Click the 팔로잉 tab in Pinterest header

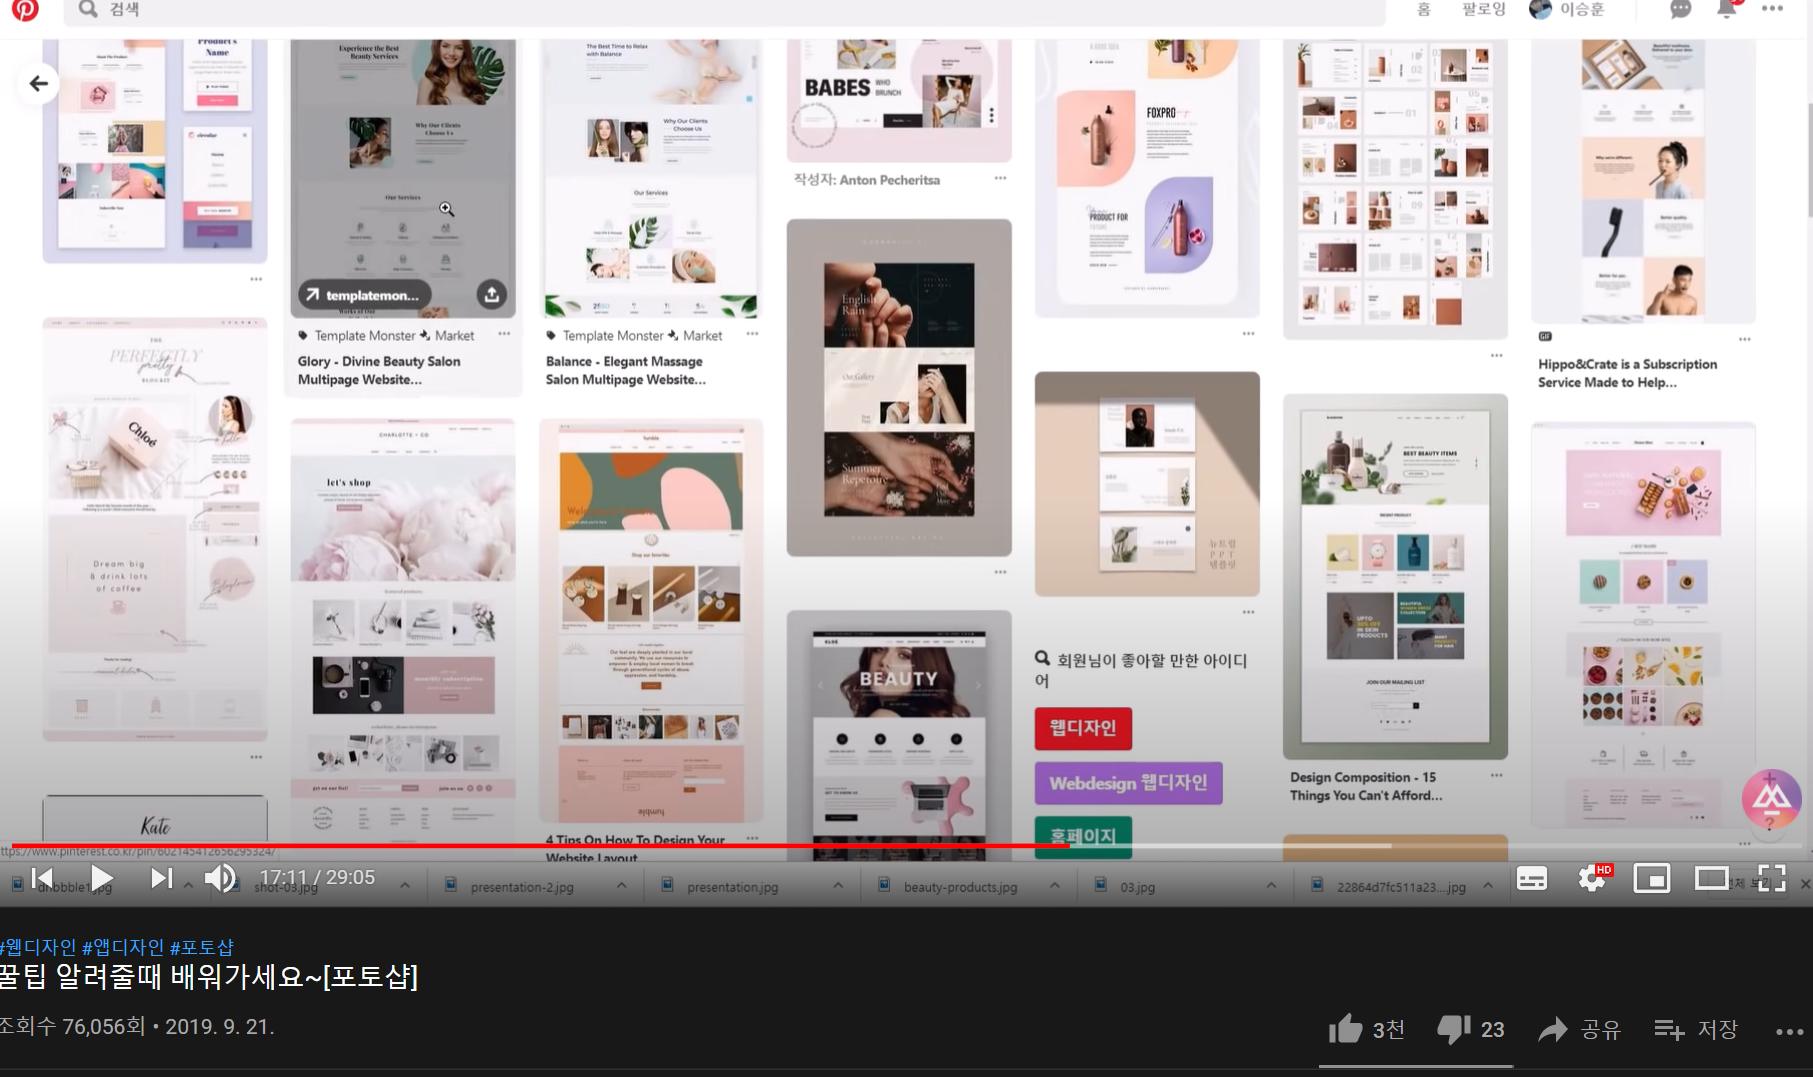(x=1483, y=9)
